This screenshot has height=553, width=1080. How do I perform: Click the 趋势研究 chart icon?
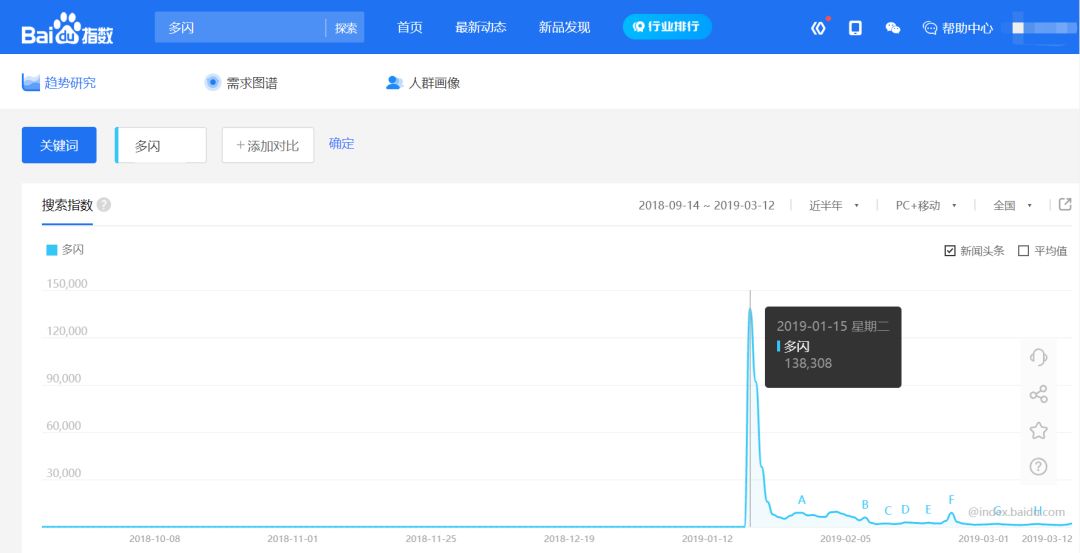click(31, 83)
